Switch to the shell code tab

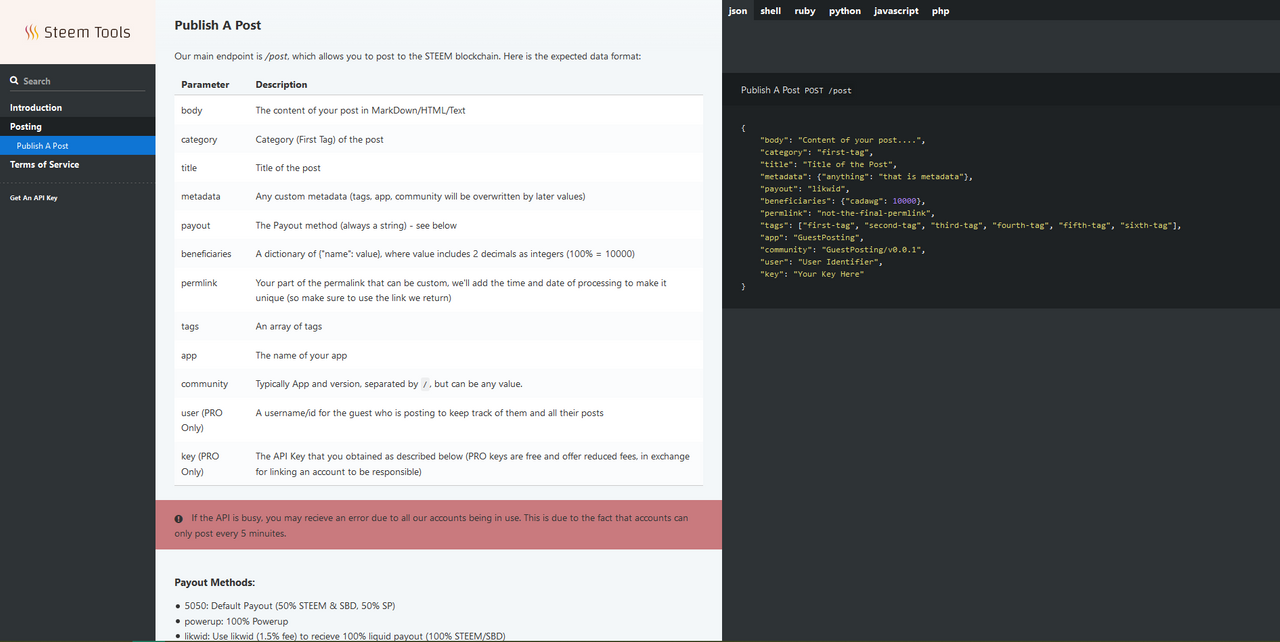(770, 11)
